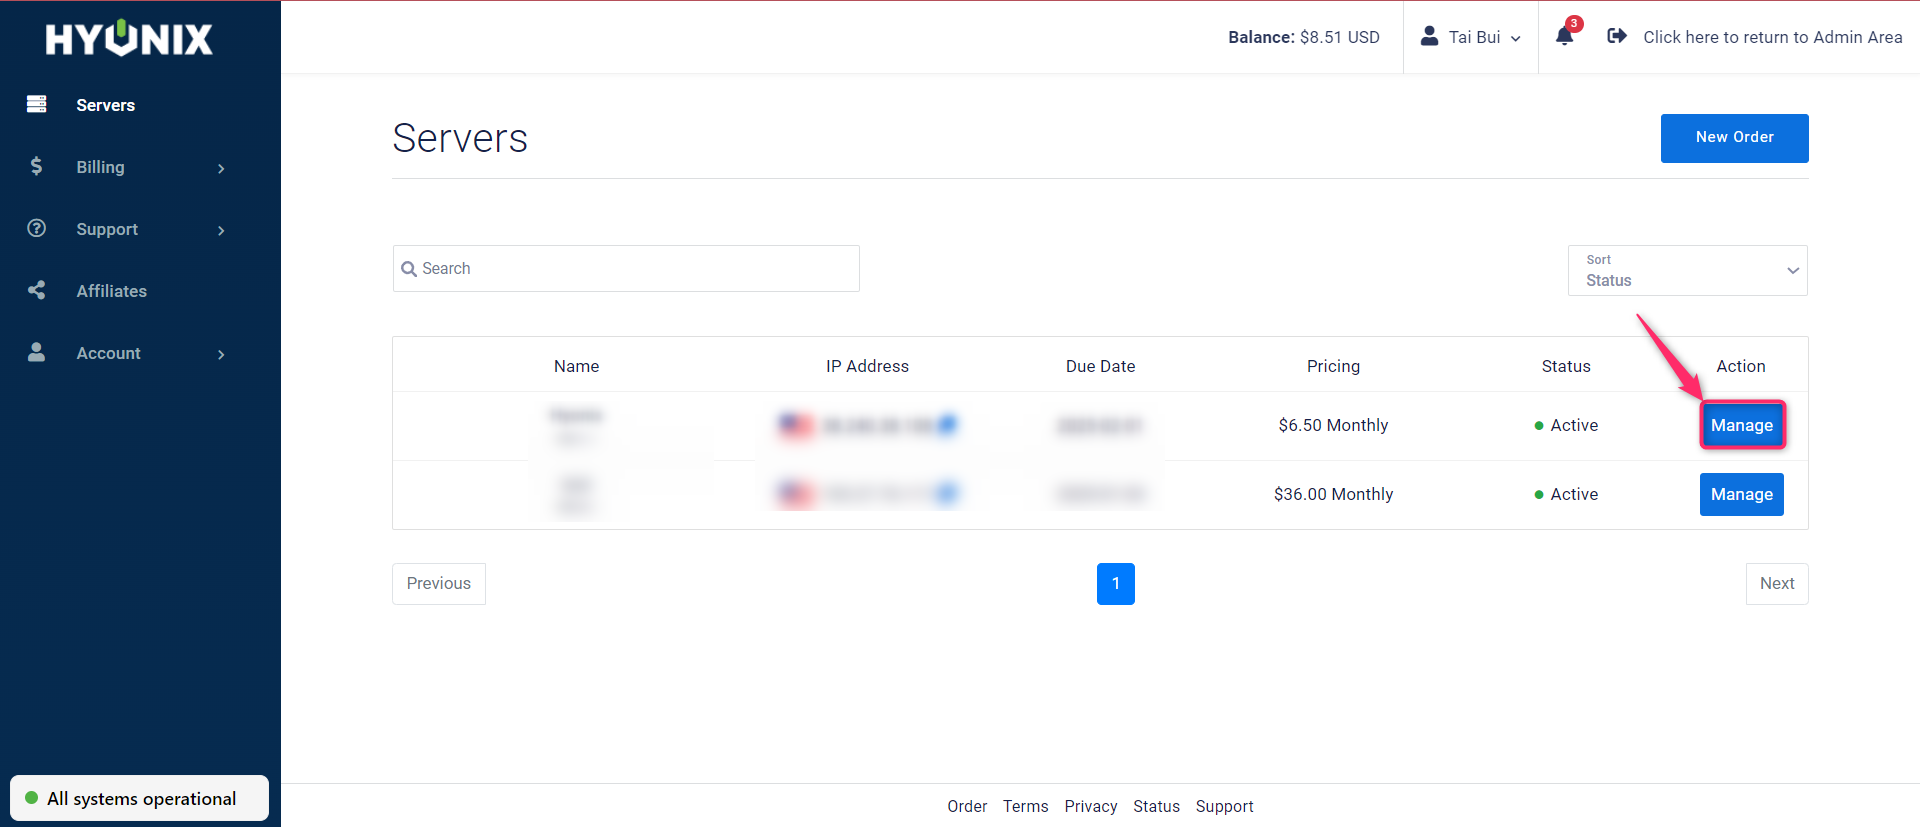Image resolution: width=1920 pixels, height=827 pixels.
Task: Manage the $36.00 Monthly server
Action: pyautogui.click(x=1741, y=494)
